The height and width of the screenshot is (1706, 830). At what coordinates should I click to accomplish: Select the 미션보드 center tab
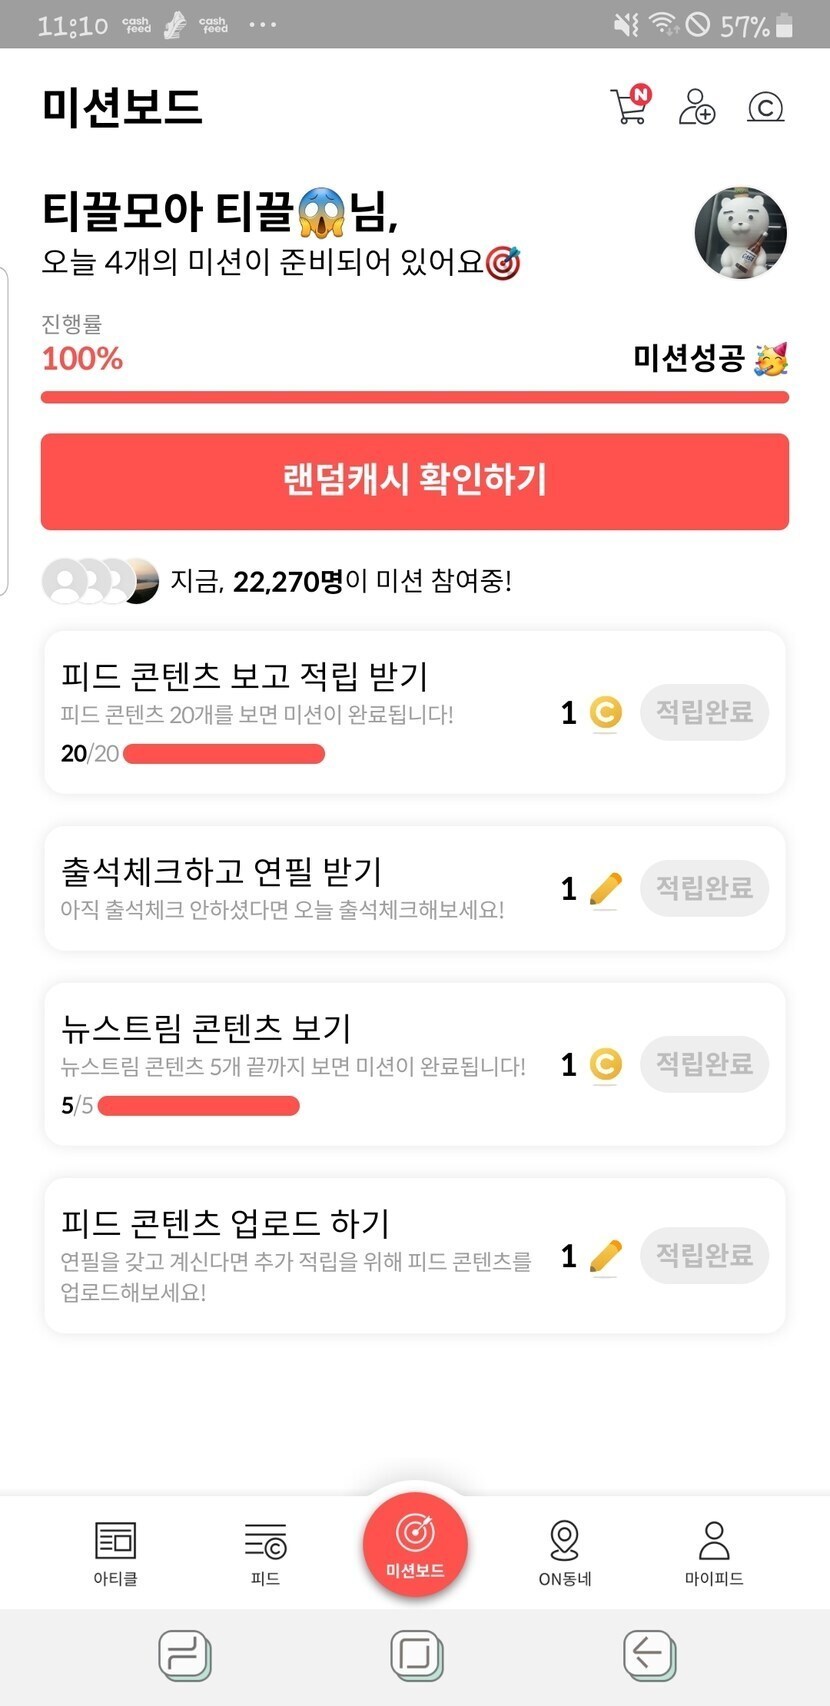[x=415, y=1545]
